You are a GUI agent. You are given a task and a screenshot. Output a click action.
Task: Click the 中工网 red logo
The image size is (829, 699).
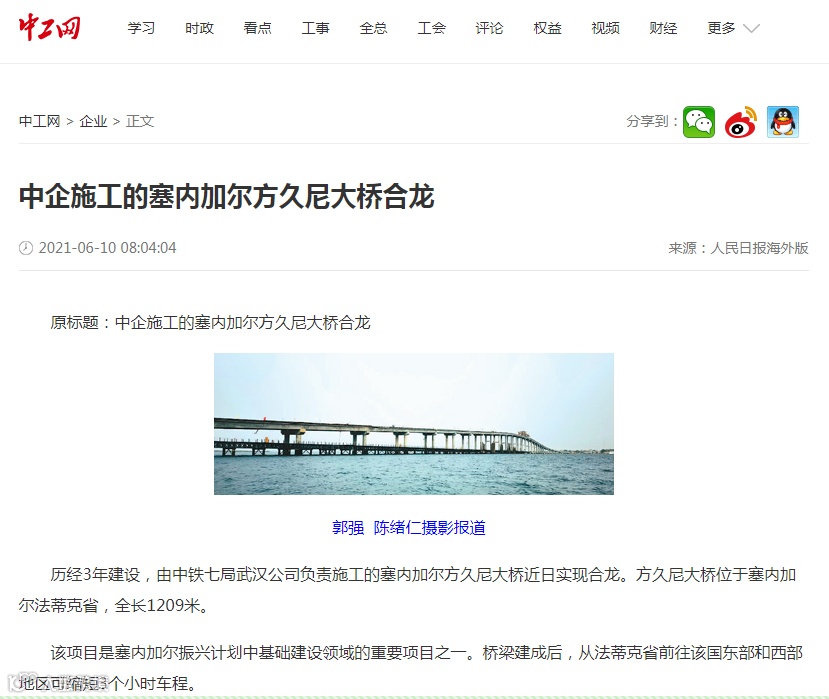50,27
